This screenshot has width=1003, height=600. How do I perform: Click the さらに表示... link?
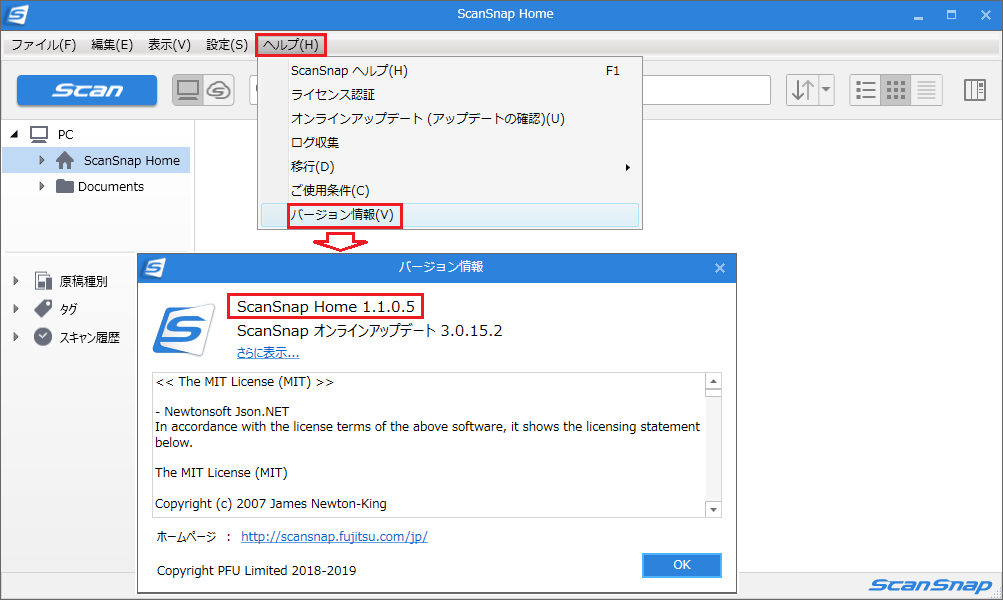[267, 352]
